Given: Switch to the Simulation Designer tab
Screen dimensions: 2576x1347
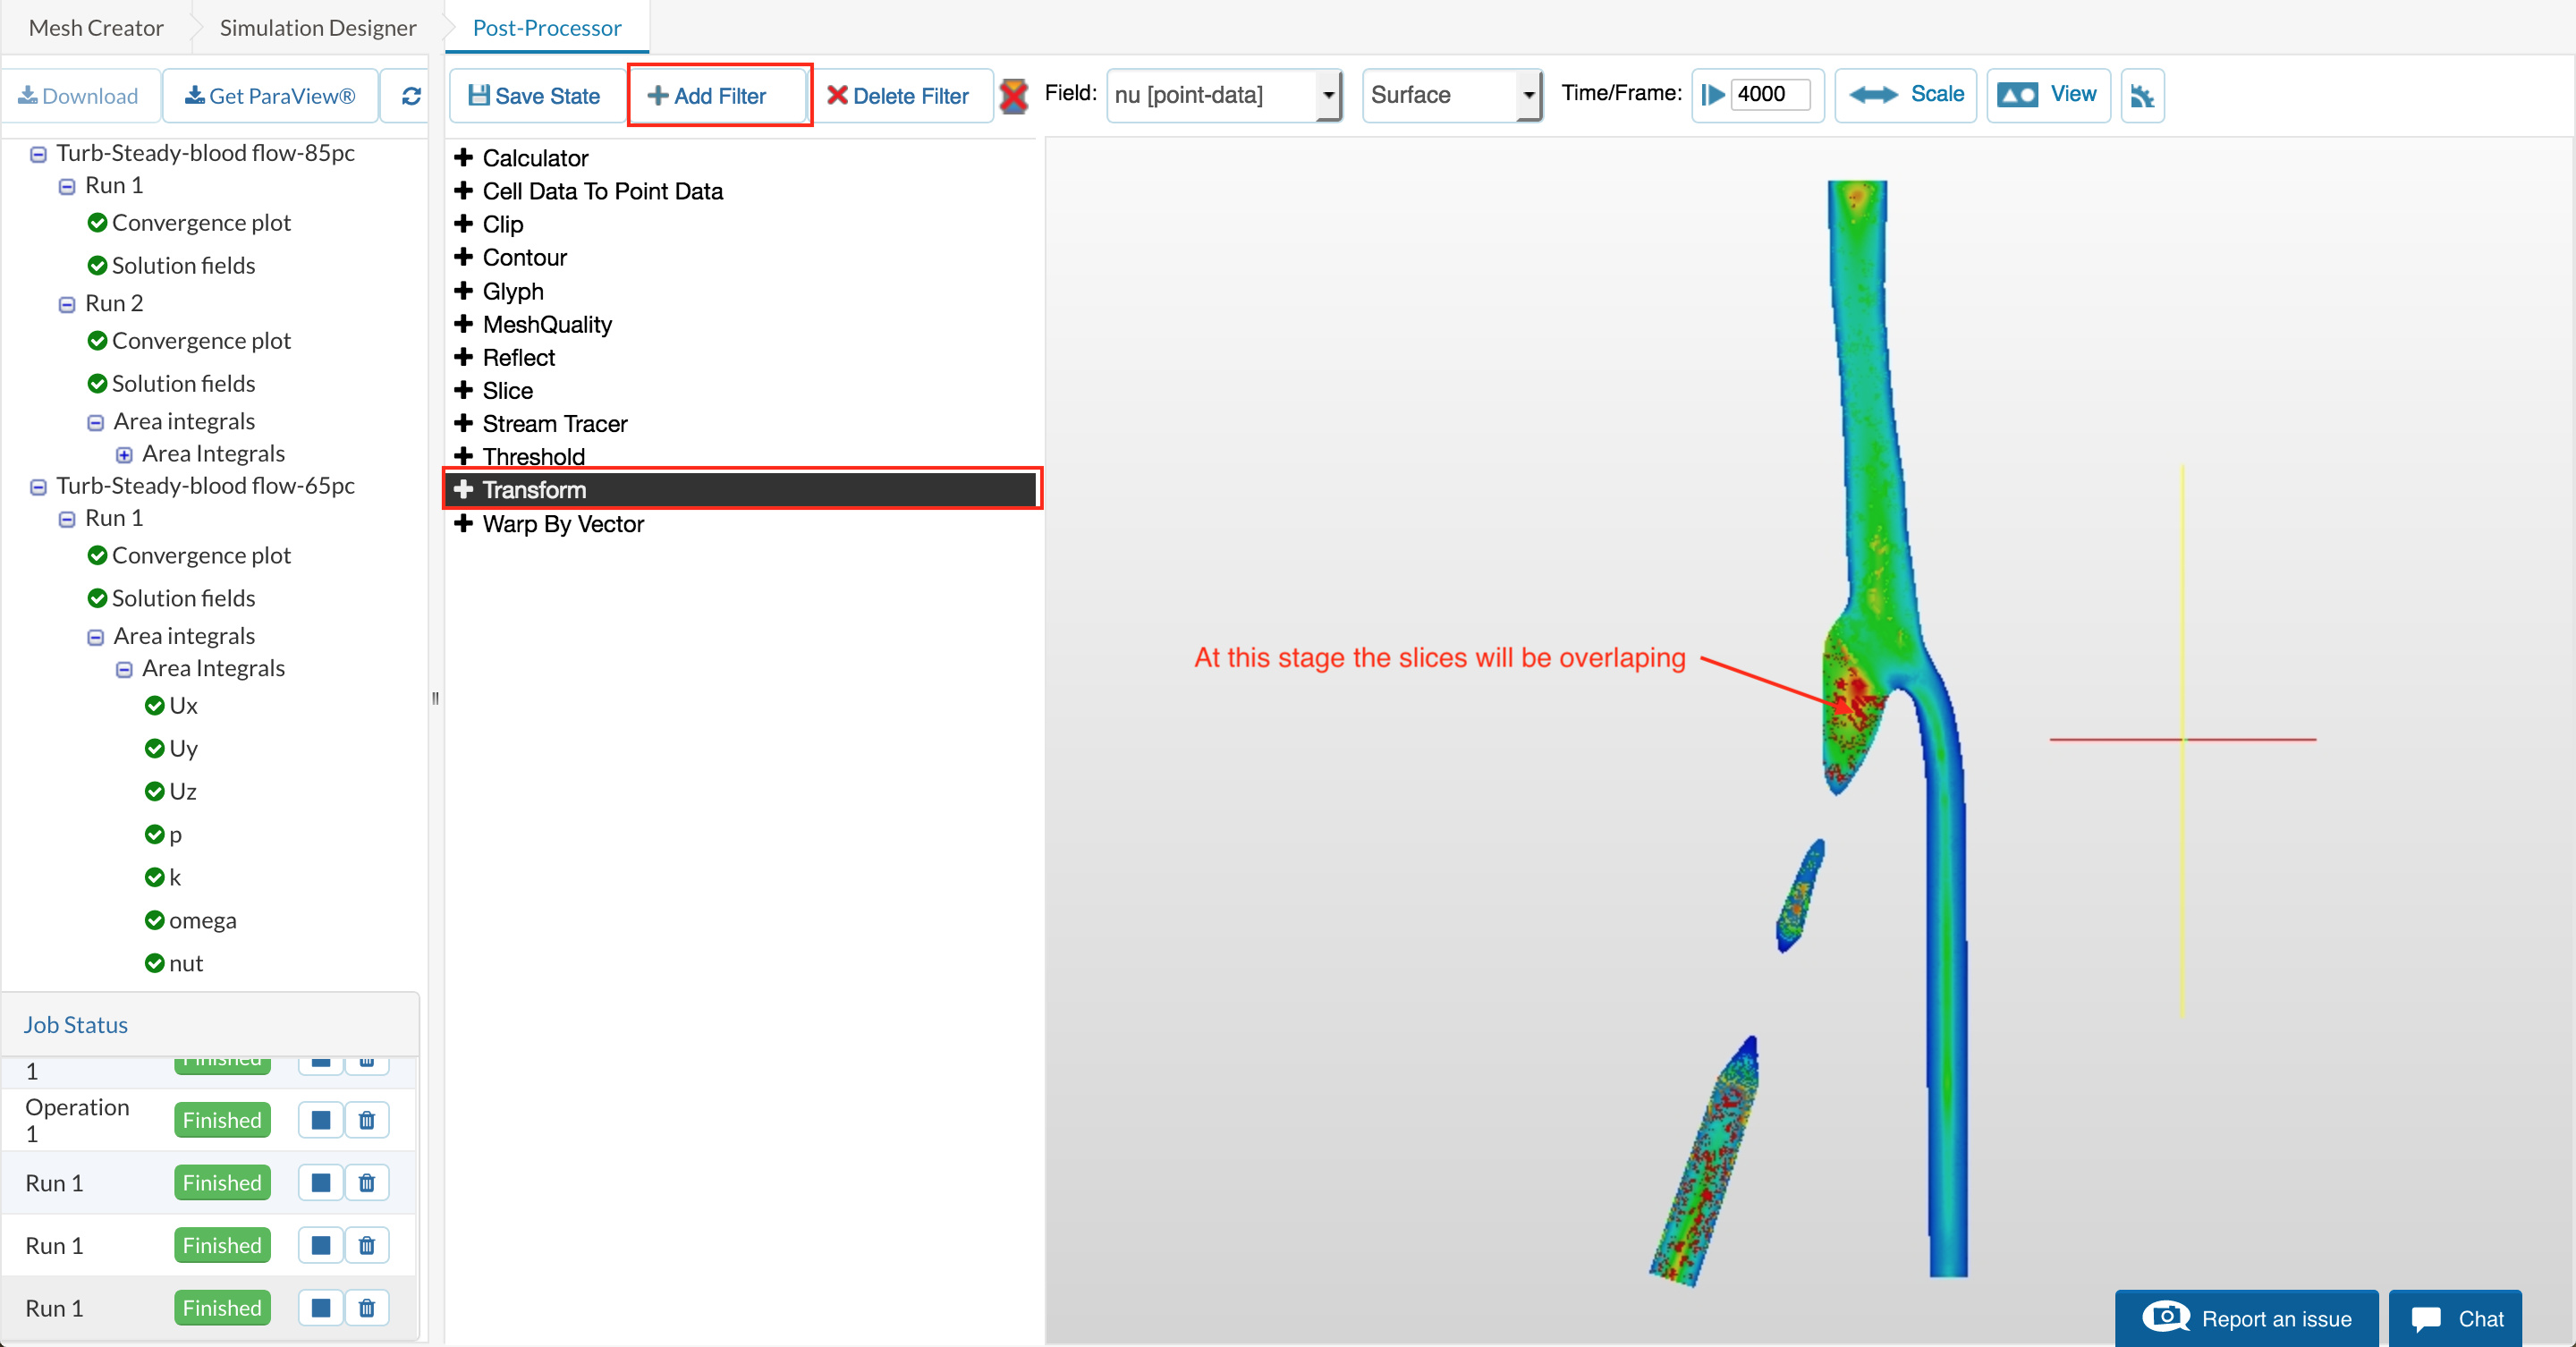Looking at the screenshot, I should [317, 28].
